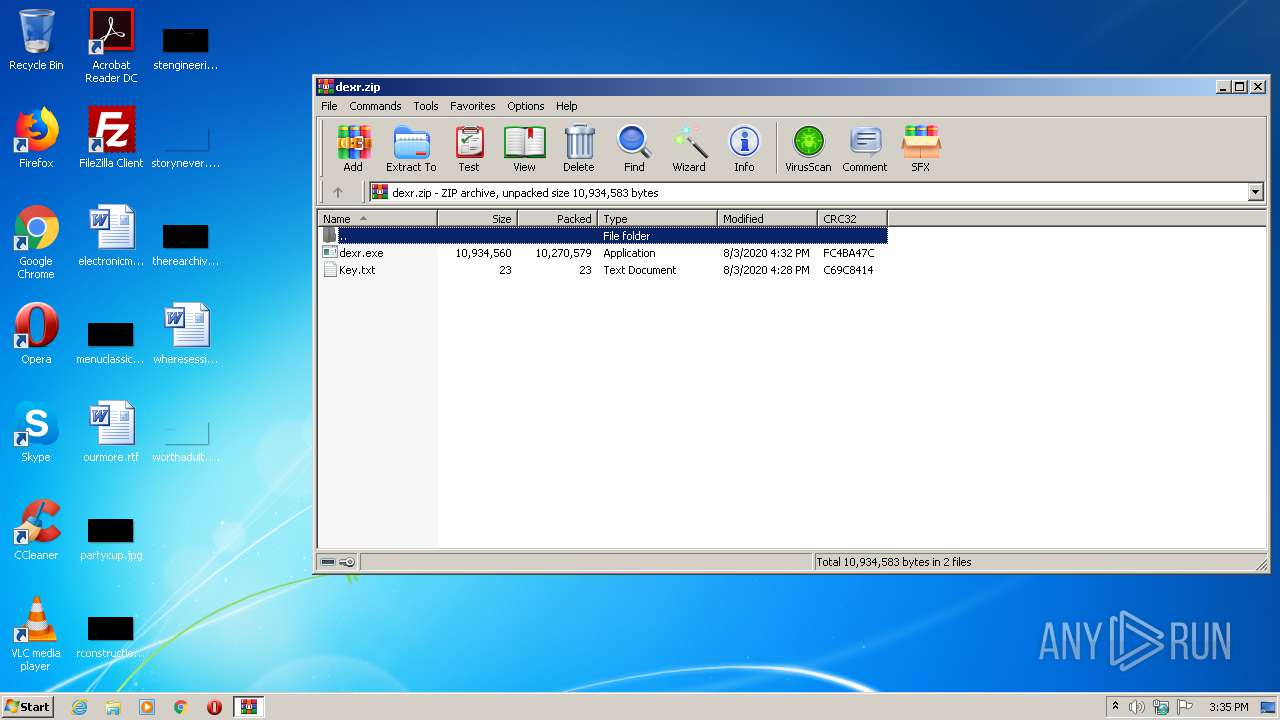Click the 10,270,579 packed size cell
Screen dimensions: 1280x720
click(x=563, y=253)
